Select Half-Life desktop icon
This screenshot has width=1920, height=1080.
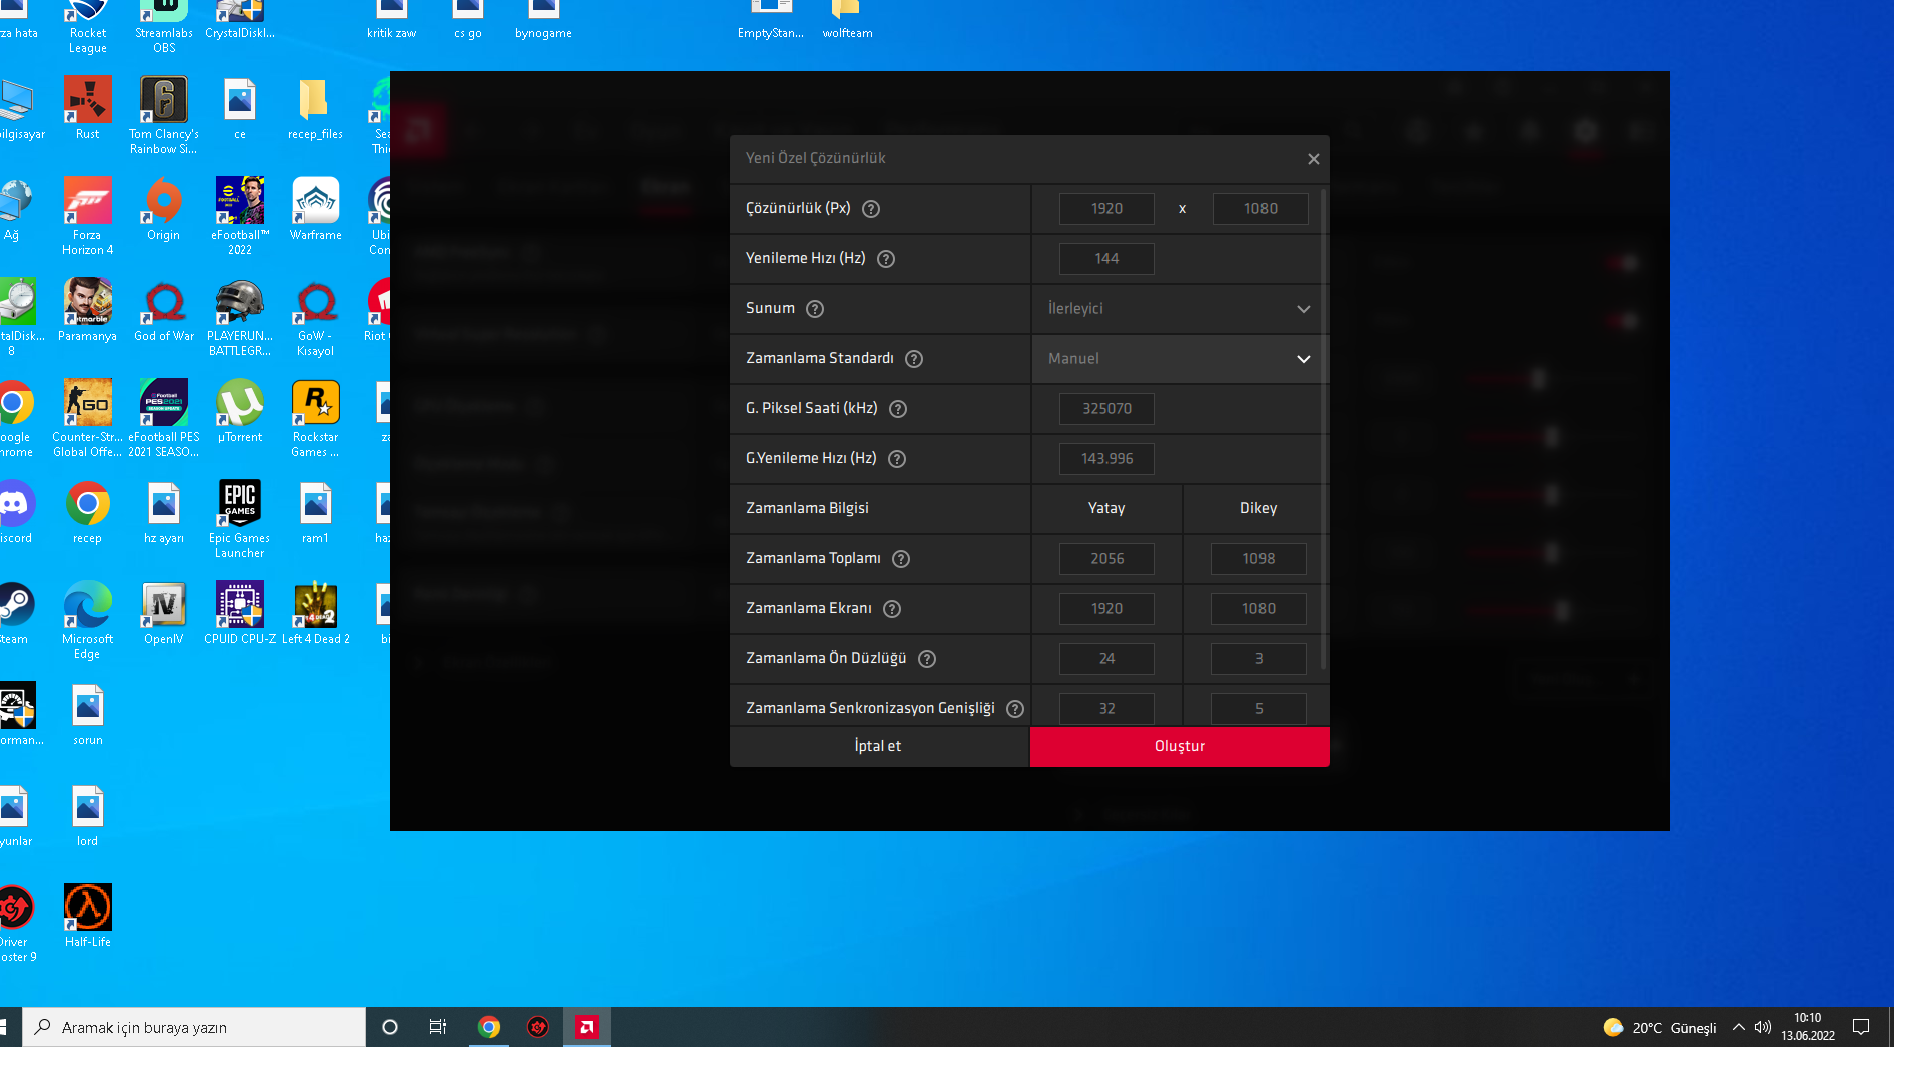pos(88,916)
